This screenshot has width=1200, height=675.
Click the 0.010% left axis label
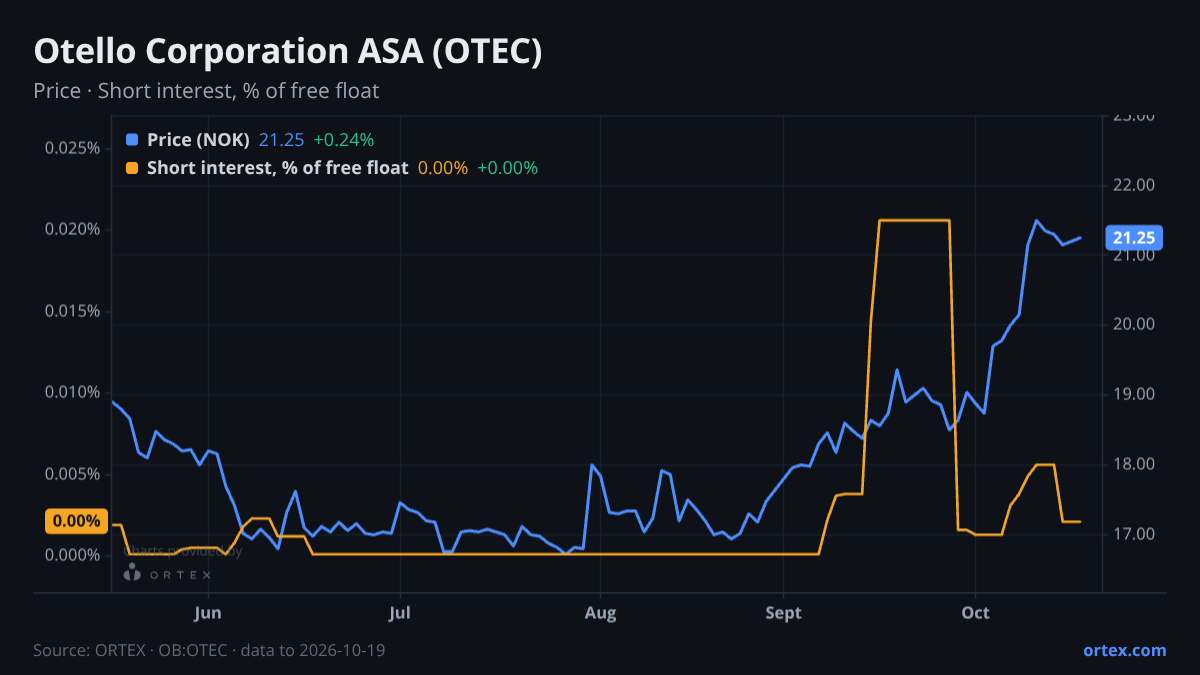click(73, 392)
